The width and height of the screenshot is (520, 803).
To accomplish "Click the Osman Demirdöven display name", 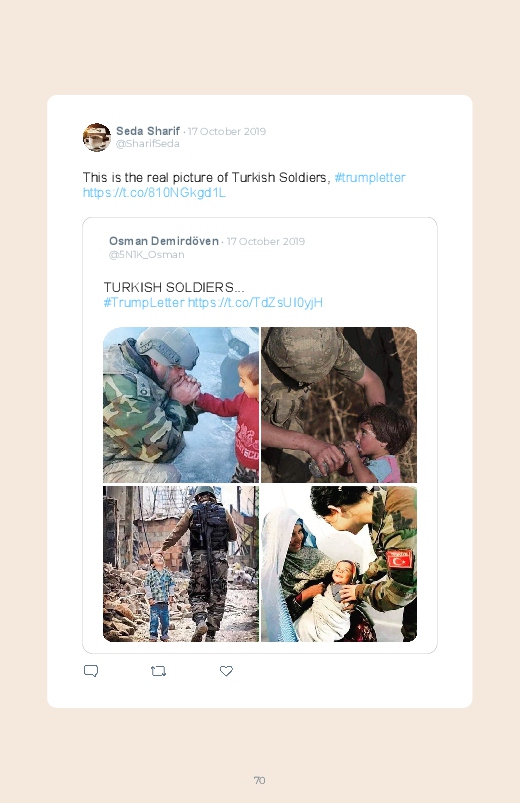I will pyautogui.click(x=163, y=241).
